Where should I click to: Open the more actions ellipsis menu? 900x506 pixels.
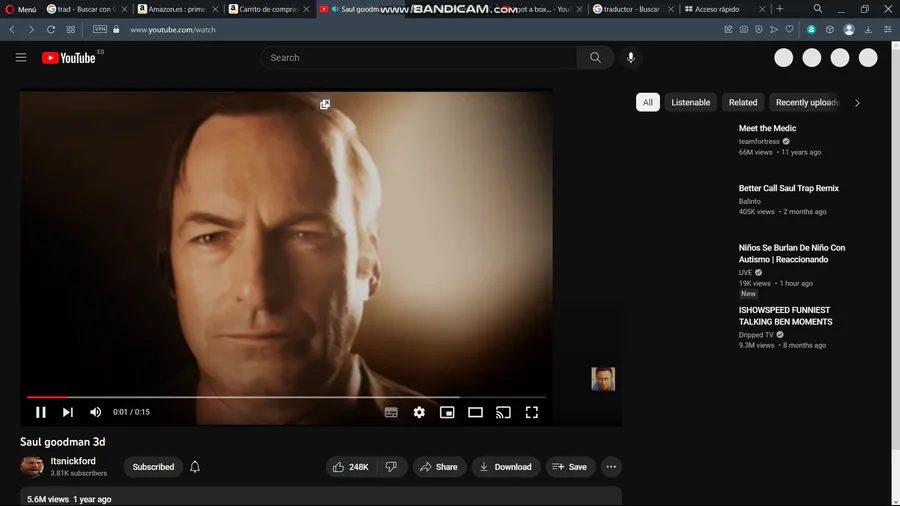(611, 467)
